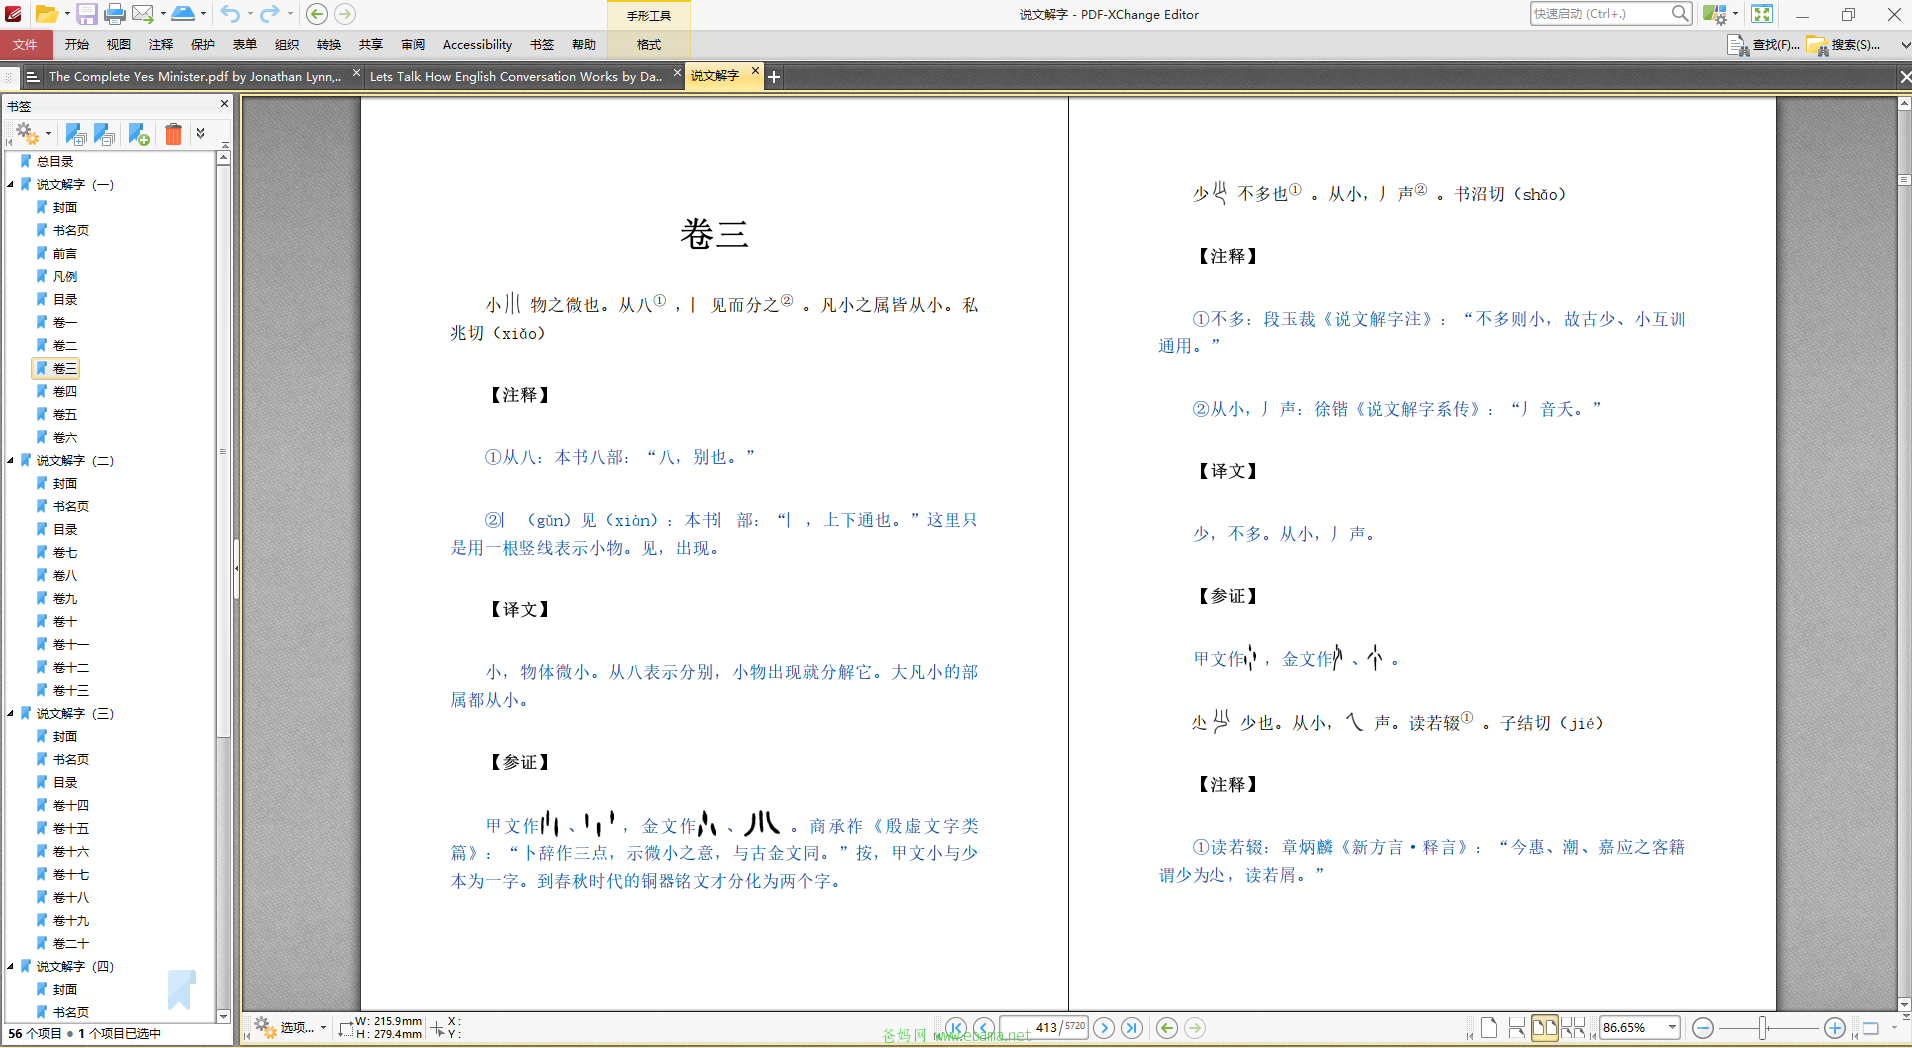The image size is (1912, 1048).
Task: Select two pages continuous layout icon
Action: [x=1573, y=1028]
